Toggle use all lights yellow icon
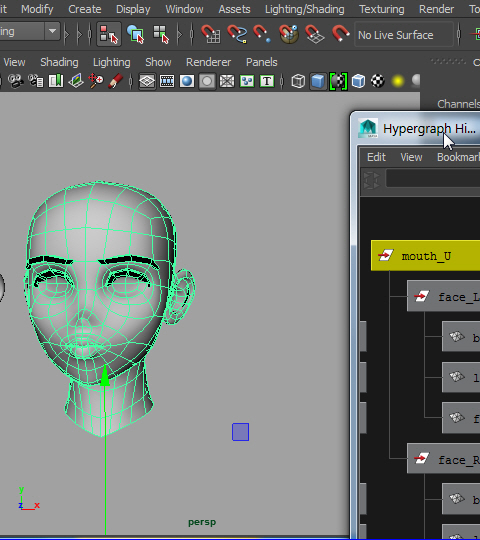The width and height of the screenshot is (480, 540). (x=398, y=82)
